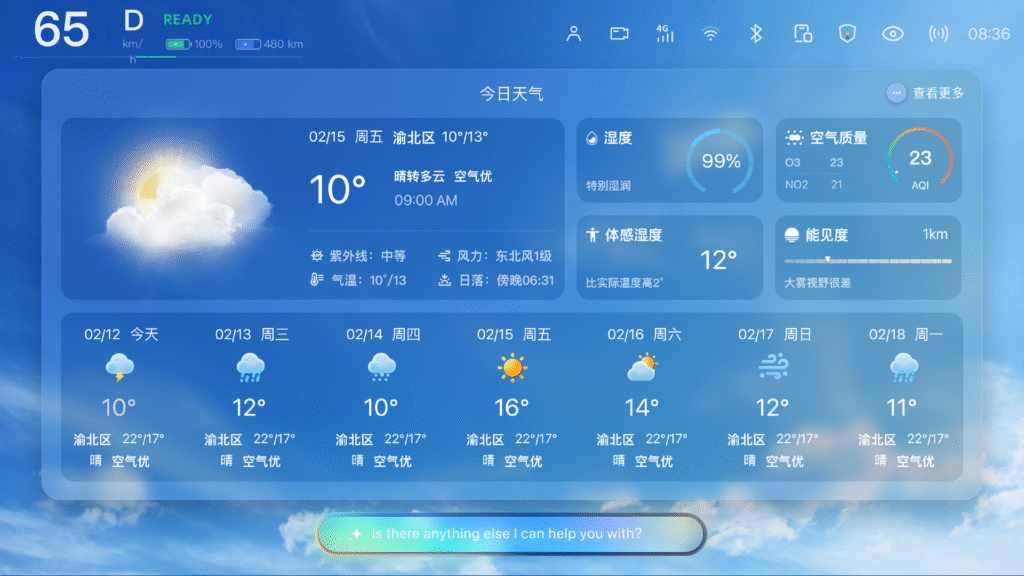Tap 比实际温度高2° note

pos(624,283)
